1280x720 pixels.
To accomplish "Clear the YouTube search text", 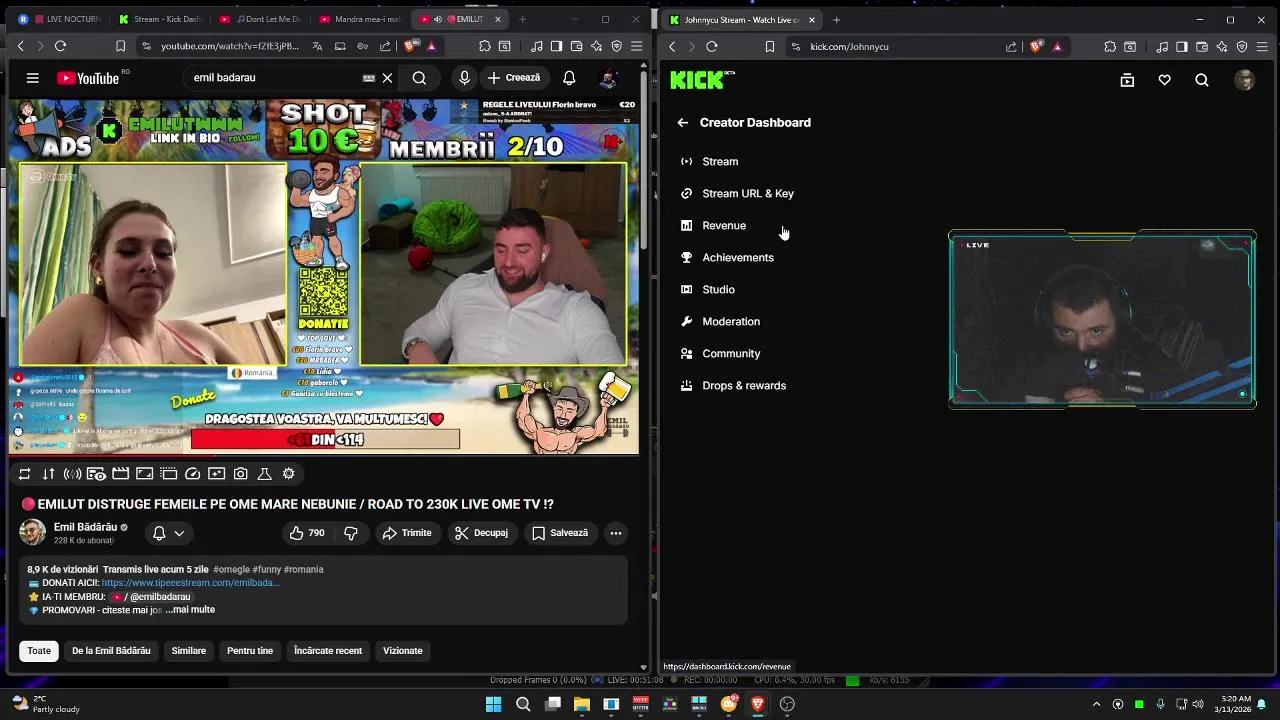I will pyautogui.click(x=387, y=78).
